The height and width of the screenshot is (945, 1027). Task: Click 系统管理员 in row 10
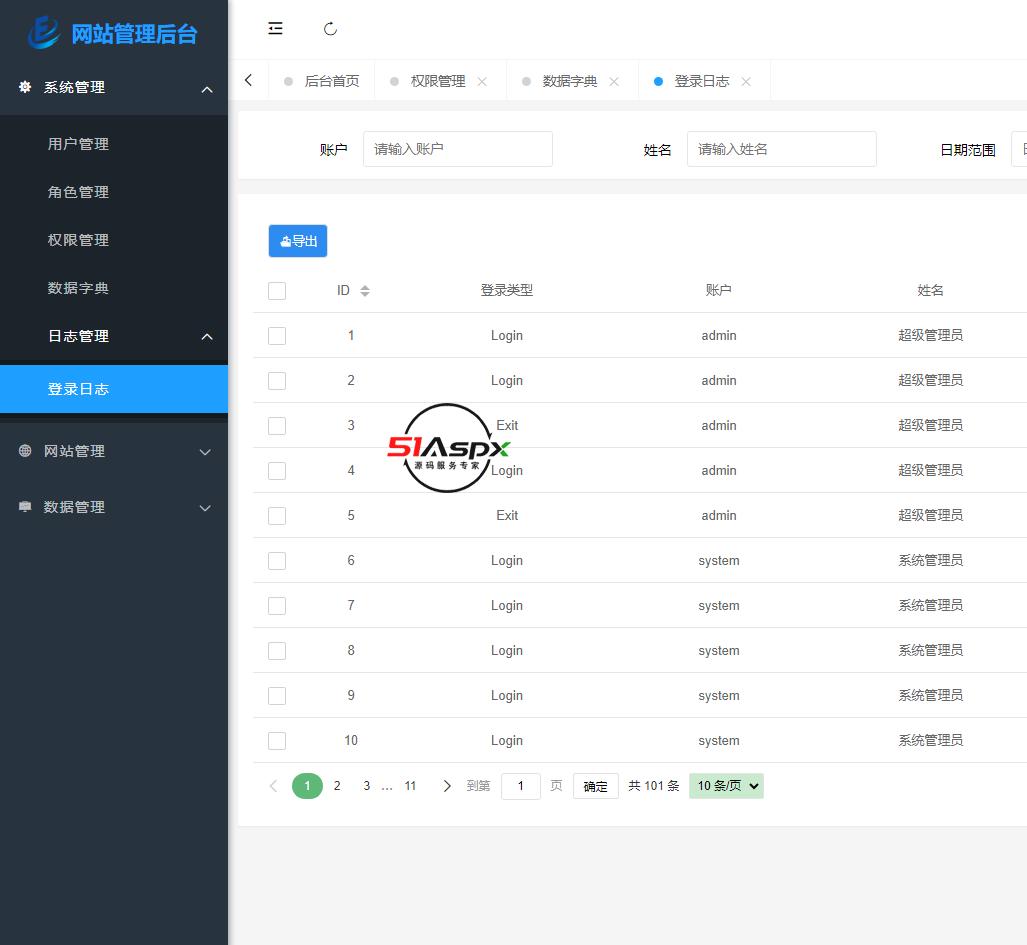coord(930,740)
